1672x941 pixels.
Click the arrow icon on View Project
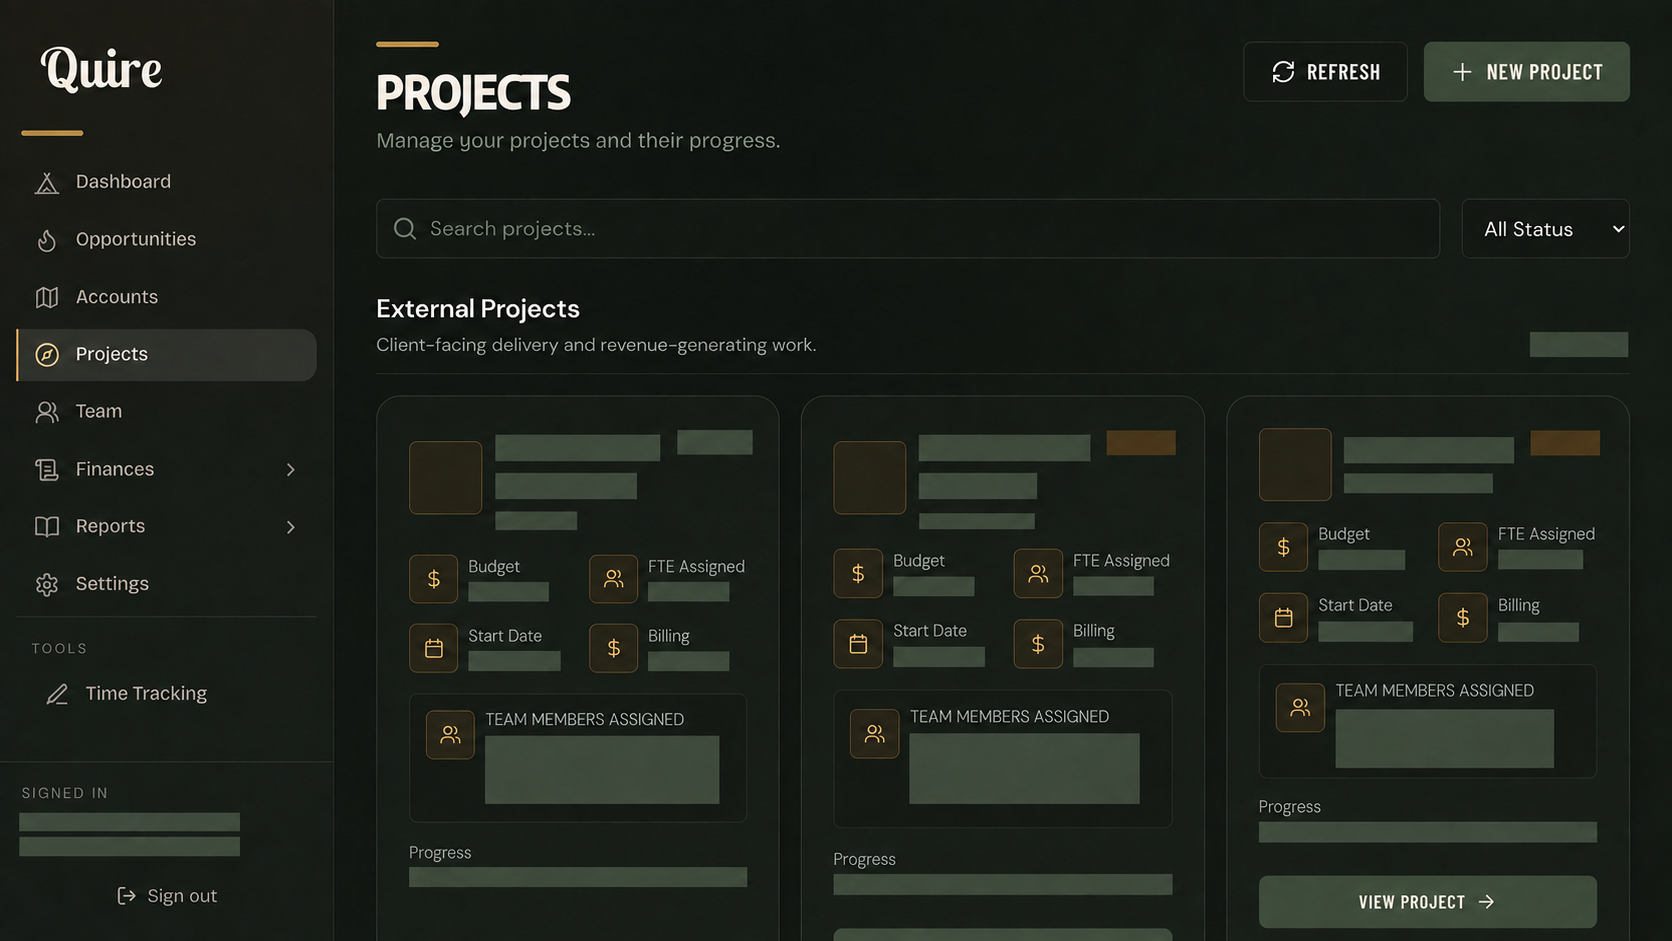1486,902
